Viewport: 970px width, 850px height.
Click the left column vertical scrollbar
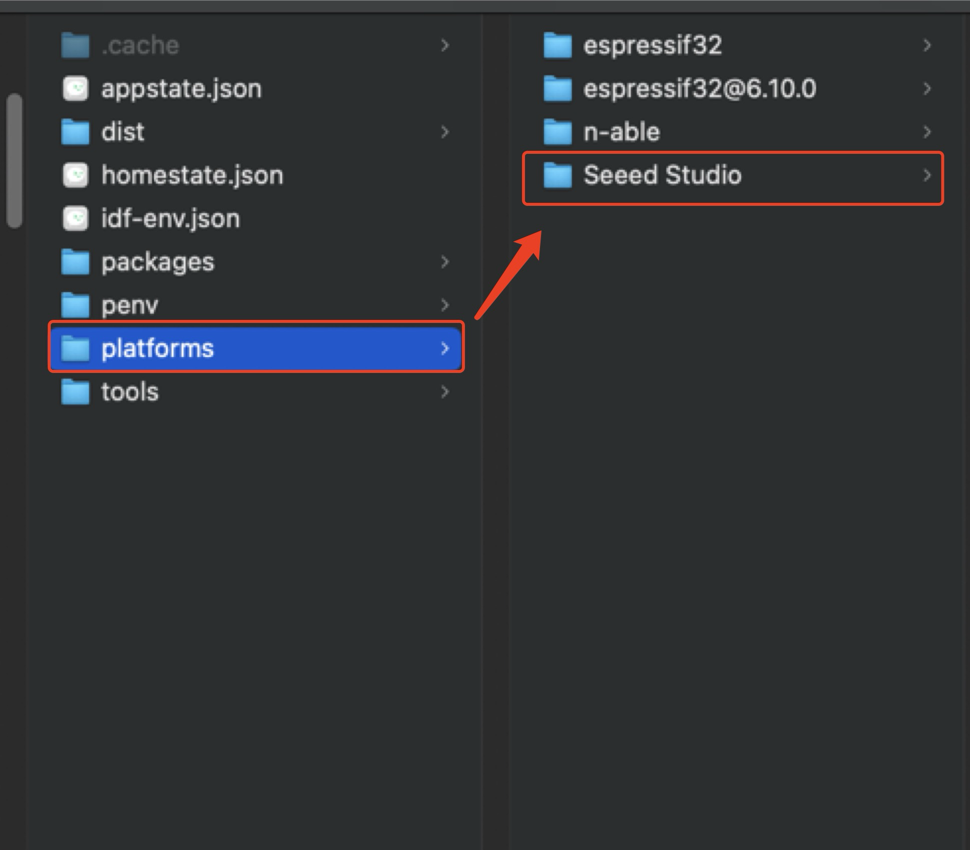coord(14,161)
